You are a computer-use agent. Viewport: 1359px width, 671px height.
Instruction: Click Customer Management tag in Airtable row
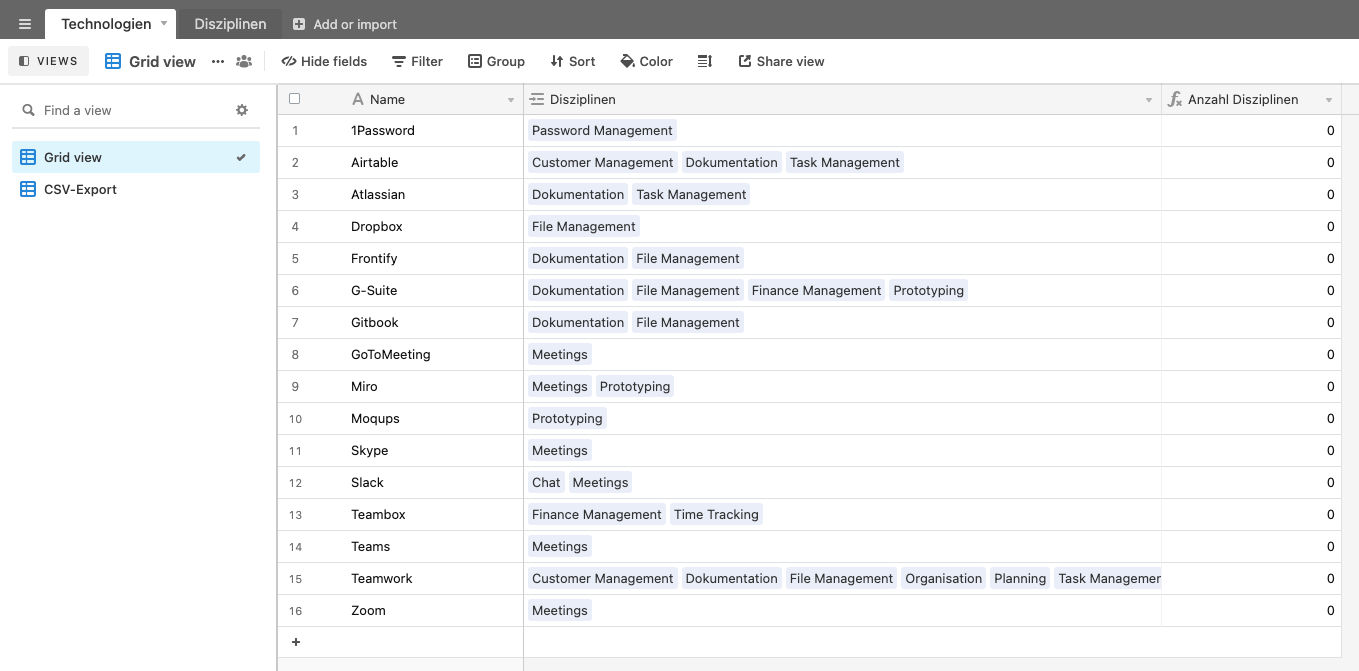pos(602,163)
